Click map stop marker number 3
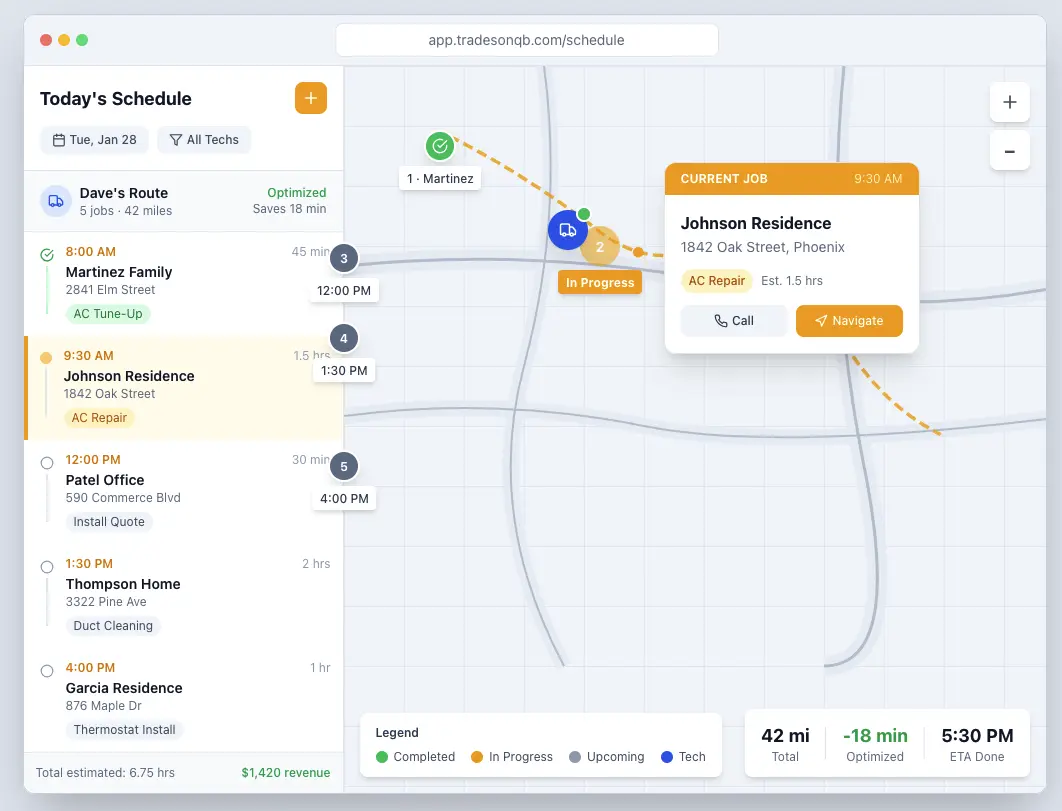This screenshot has height=811, width=1062. [344, 259]
